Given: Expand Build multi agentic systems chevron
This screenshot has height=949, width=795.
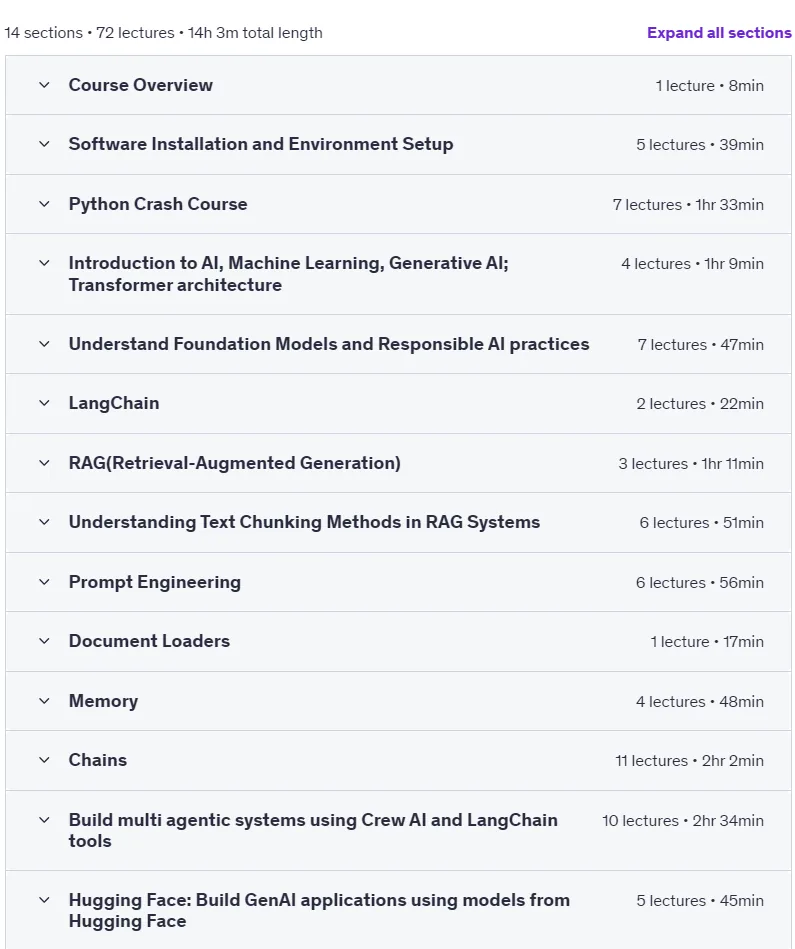Looking at the screenshot, I should point(44,820).
